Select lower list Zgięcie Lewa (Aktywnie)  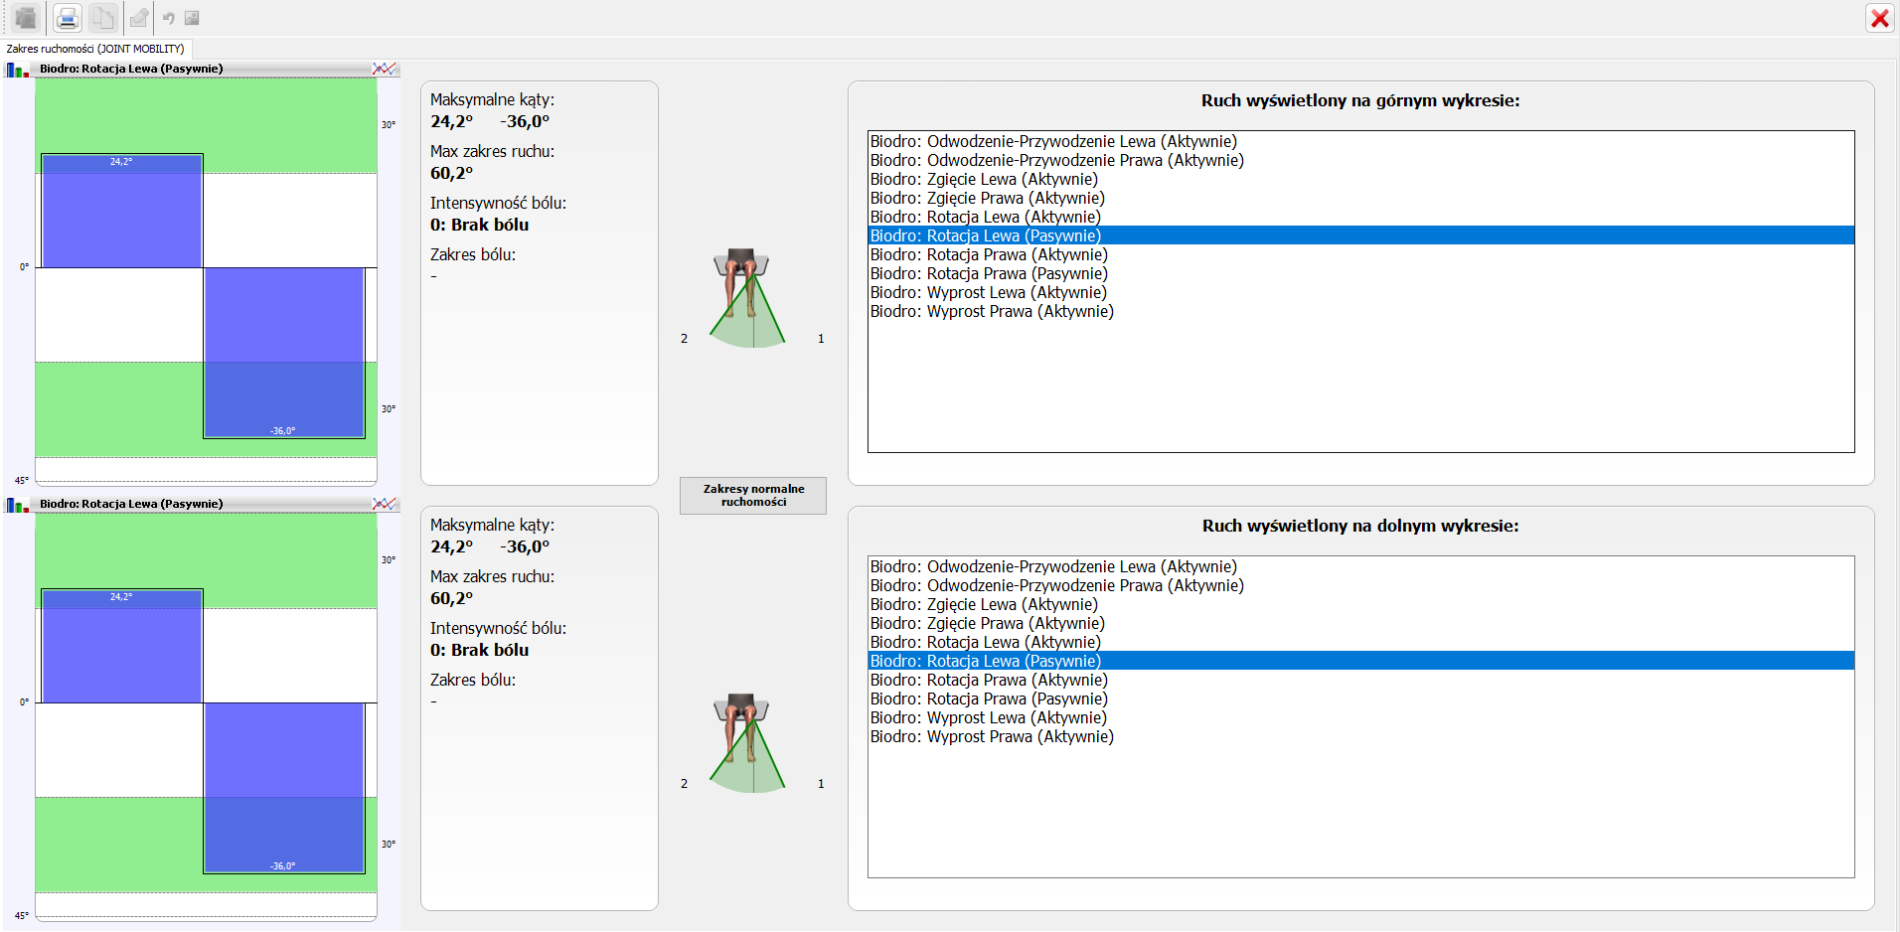(1361, 604)
